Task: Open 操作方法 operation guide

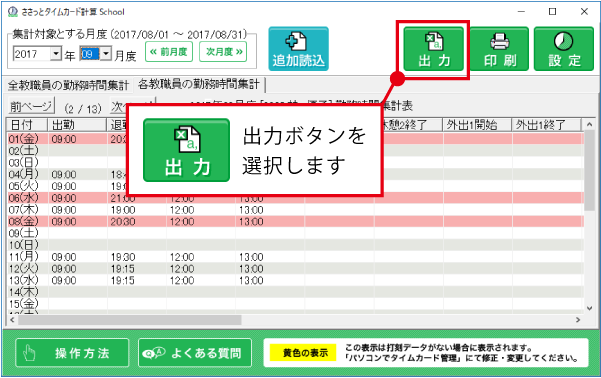Action: (72, 353)
